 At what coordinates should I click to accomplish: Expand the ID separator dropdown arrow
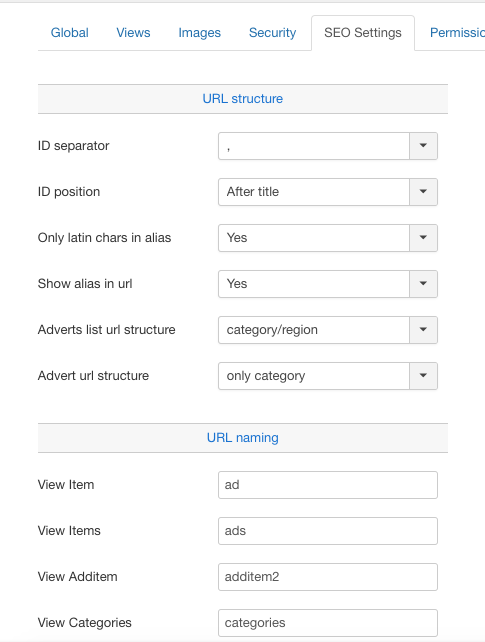click(423, 146)
